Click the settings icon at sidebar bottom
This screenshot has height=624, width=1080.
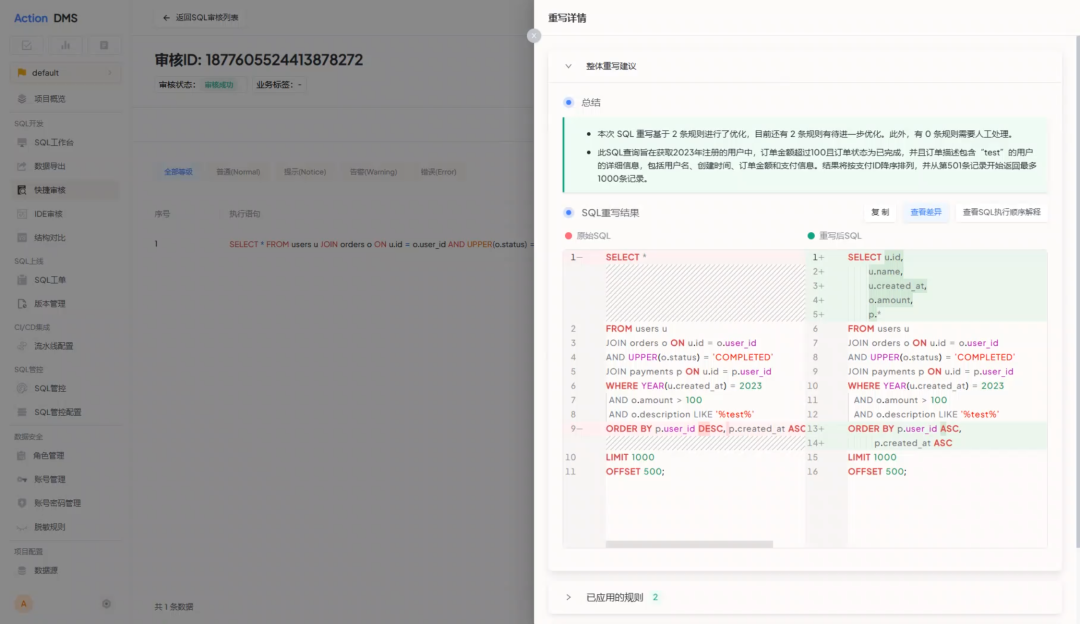(x=106, y=603)
